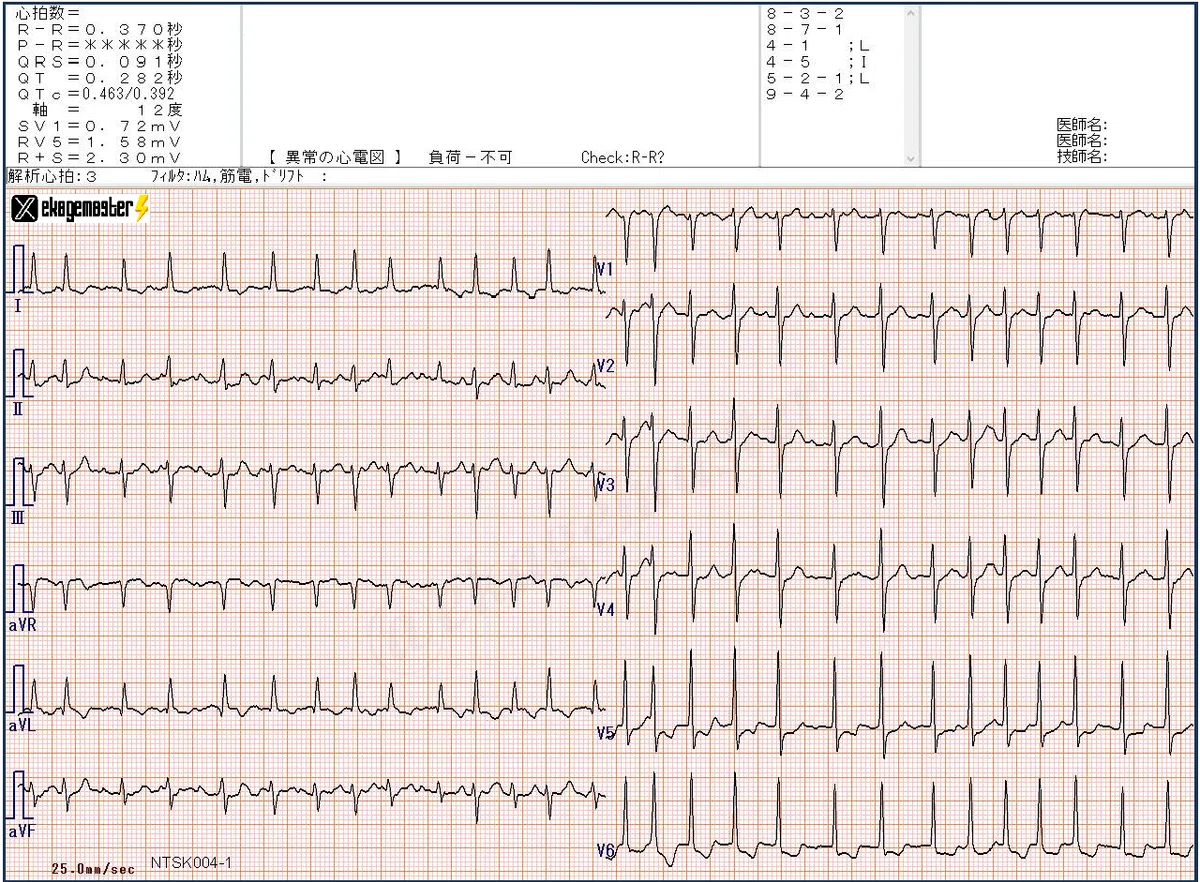Click the QRS=0.091秒 measurement
Screen dimensions: 1200x882
[100, 62]
